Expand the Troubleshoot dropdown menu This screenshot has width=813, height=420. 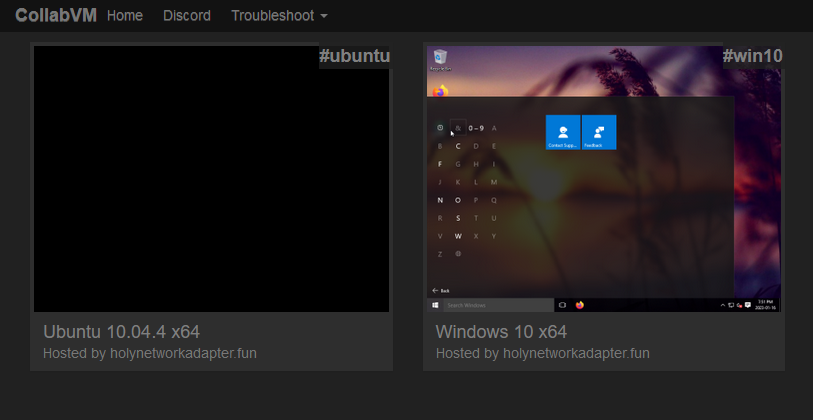coord(279,16)
